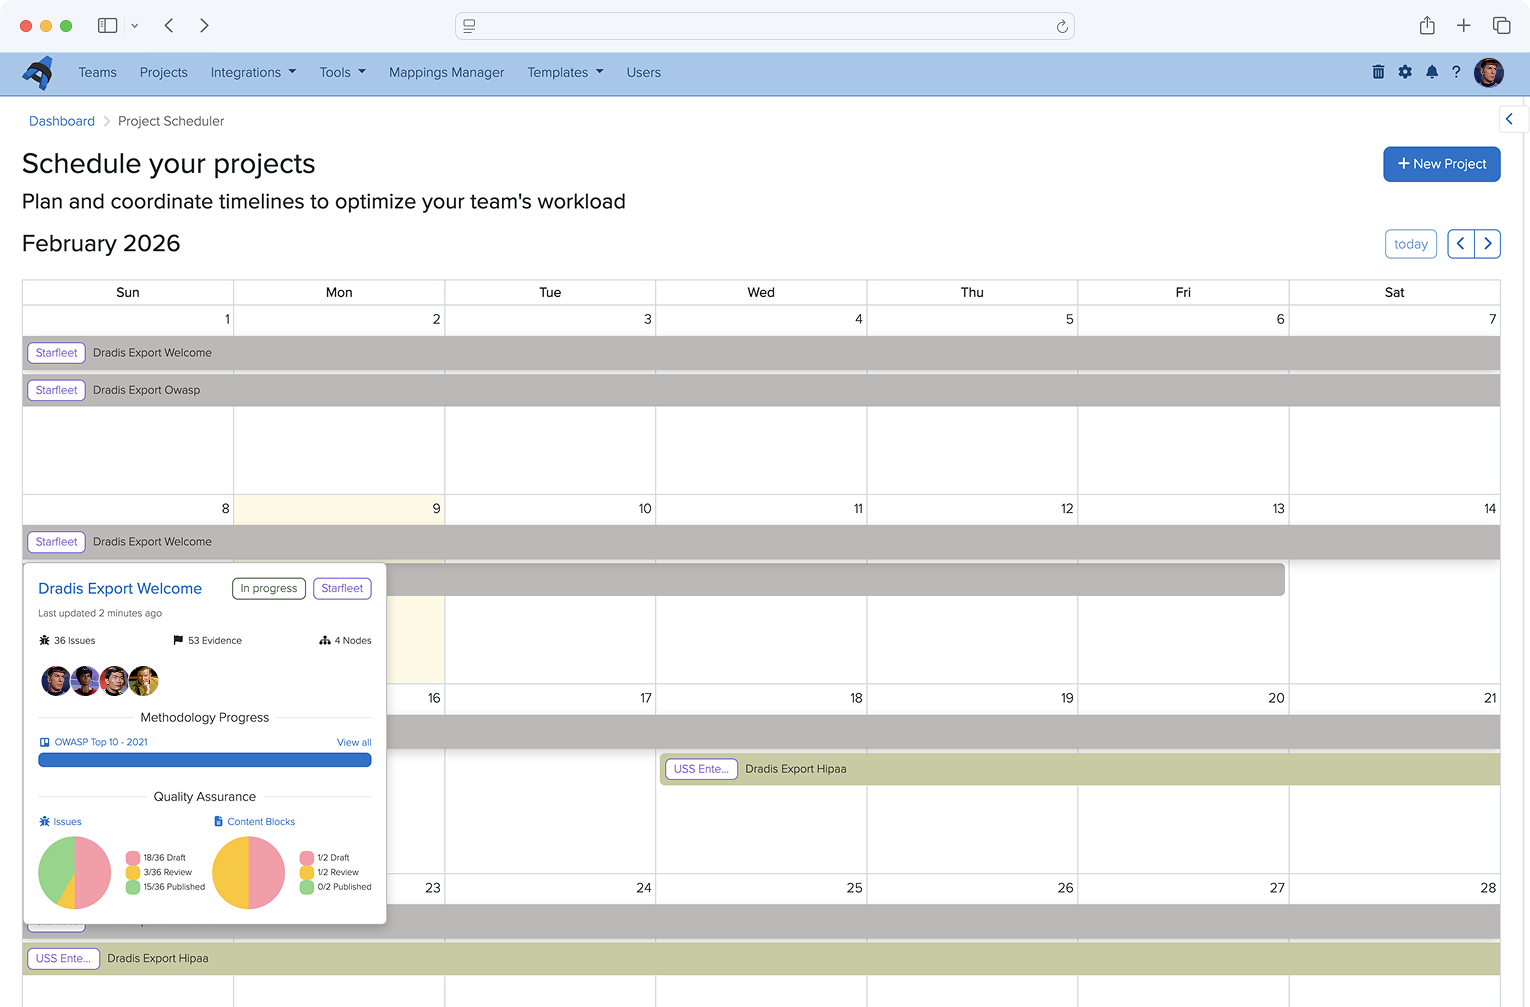
Task: Open Spock's avatar in the top bar
Action: pos(1489,72)
